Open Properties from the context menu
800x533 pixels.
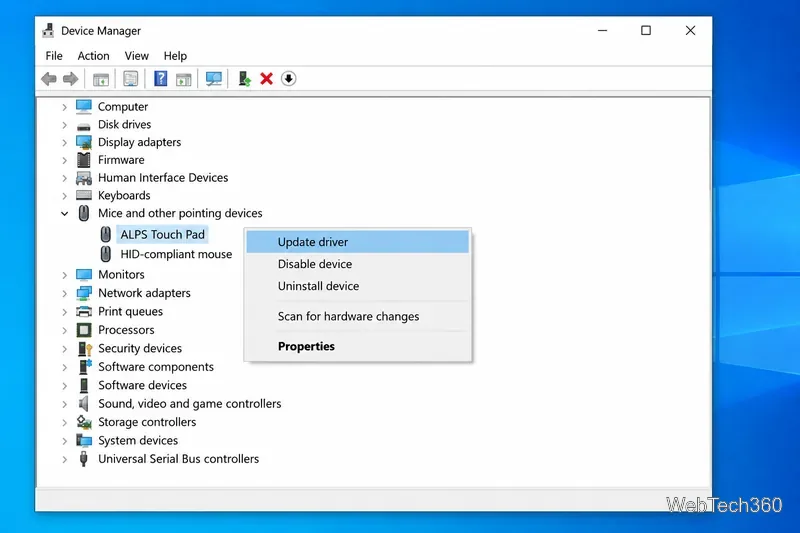click(358, 346)
